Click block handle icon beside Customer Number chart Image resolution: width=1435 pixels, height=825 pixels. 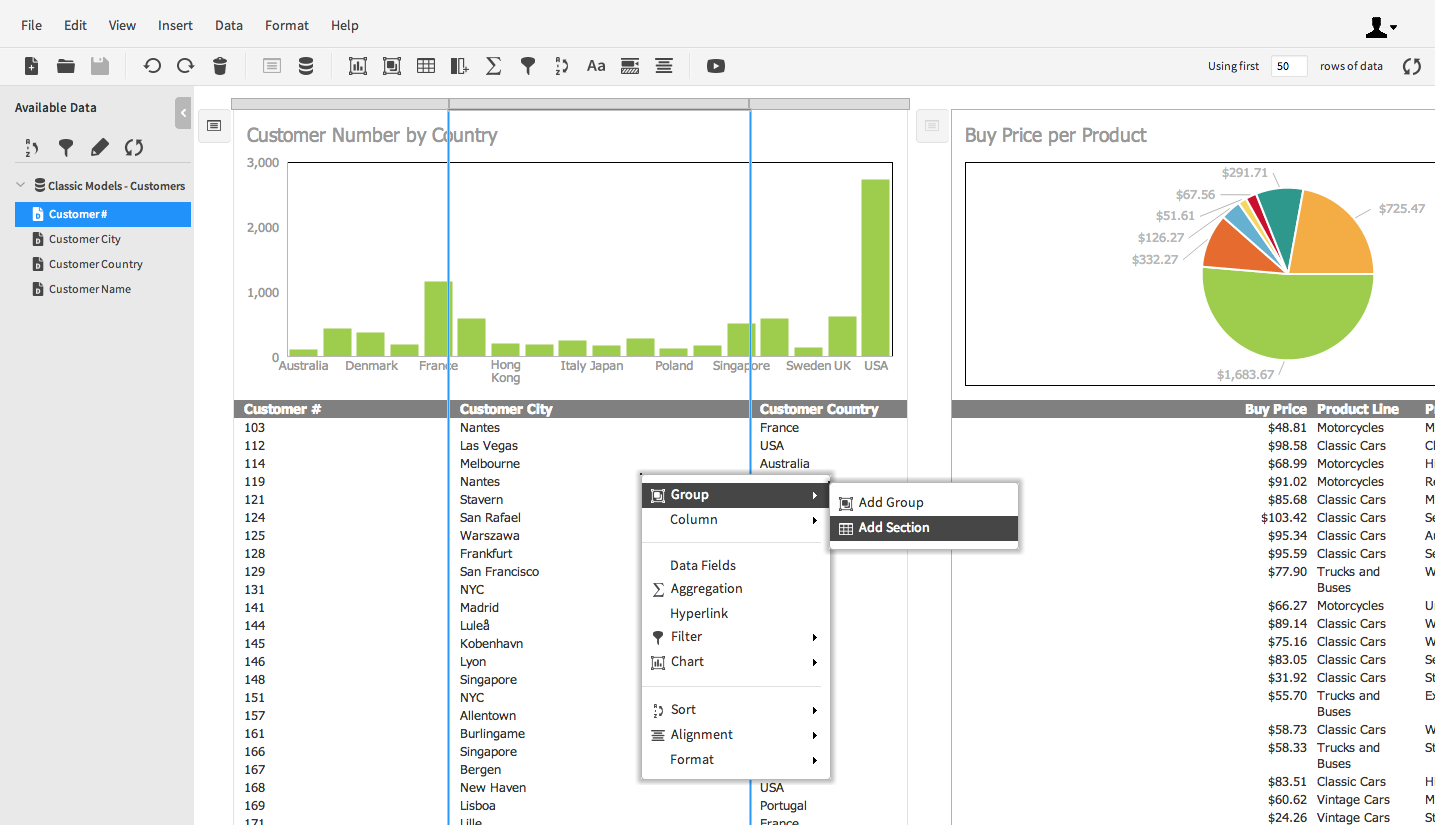214,126
